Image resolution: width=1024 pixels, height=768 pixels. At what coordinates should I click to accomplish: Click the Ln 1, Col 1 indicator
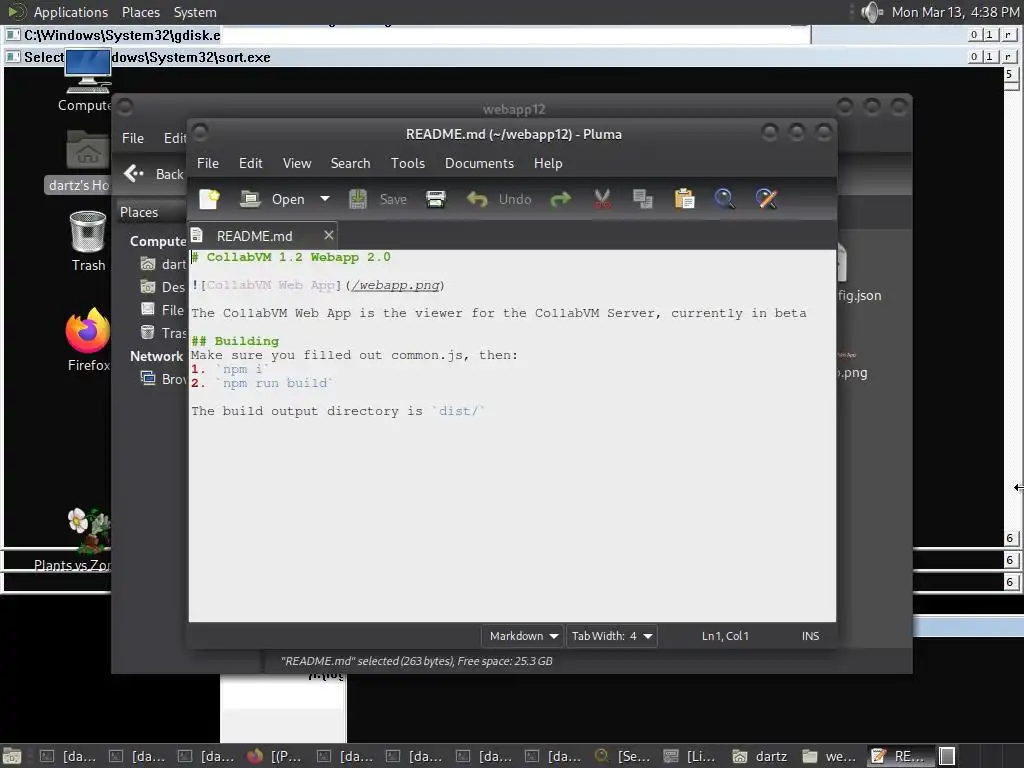tap(725, 636)
